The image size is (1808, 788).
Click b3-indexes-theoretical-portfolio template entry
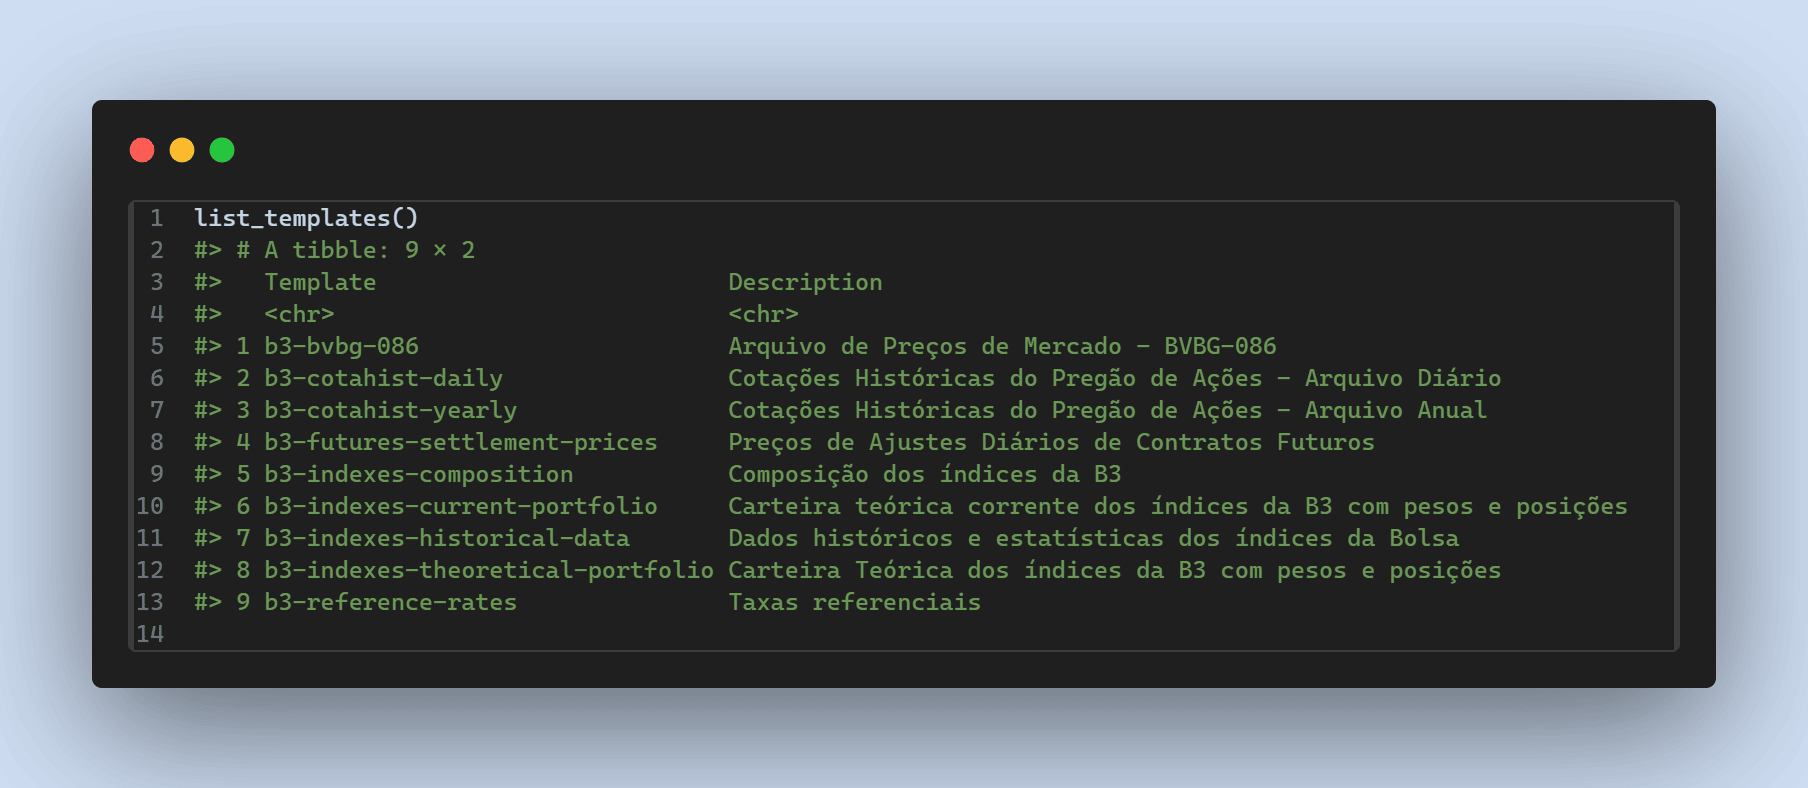[488, 570]
